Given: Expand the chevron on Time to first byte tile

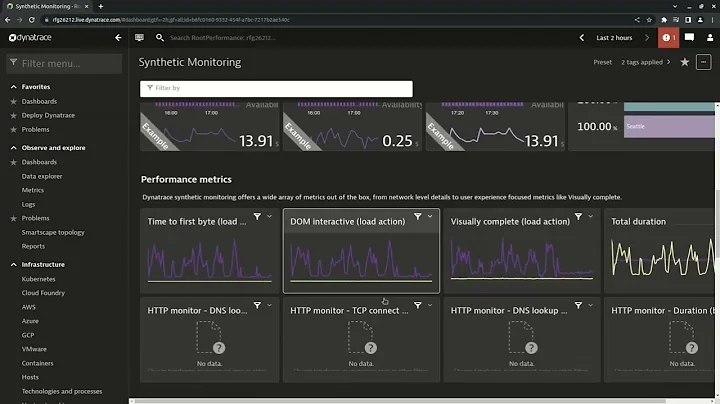Looking at the screenshot, I should point(270,216).
